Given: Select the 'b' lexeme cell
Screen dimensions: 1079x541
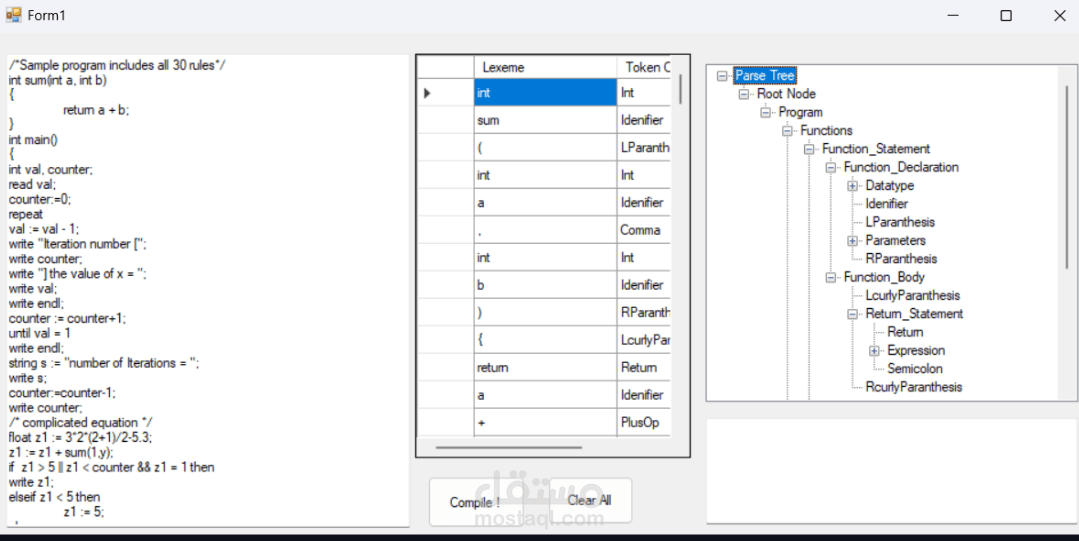Looking at the screenshot, I should [546, 285].
